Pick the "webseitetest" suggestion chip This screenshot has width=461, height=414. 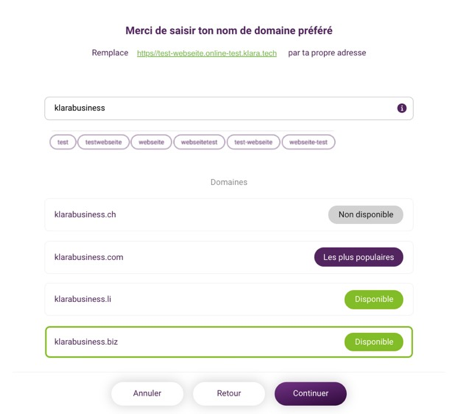pyautogui.click(x=199, y=142)
